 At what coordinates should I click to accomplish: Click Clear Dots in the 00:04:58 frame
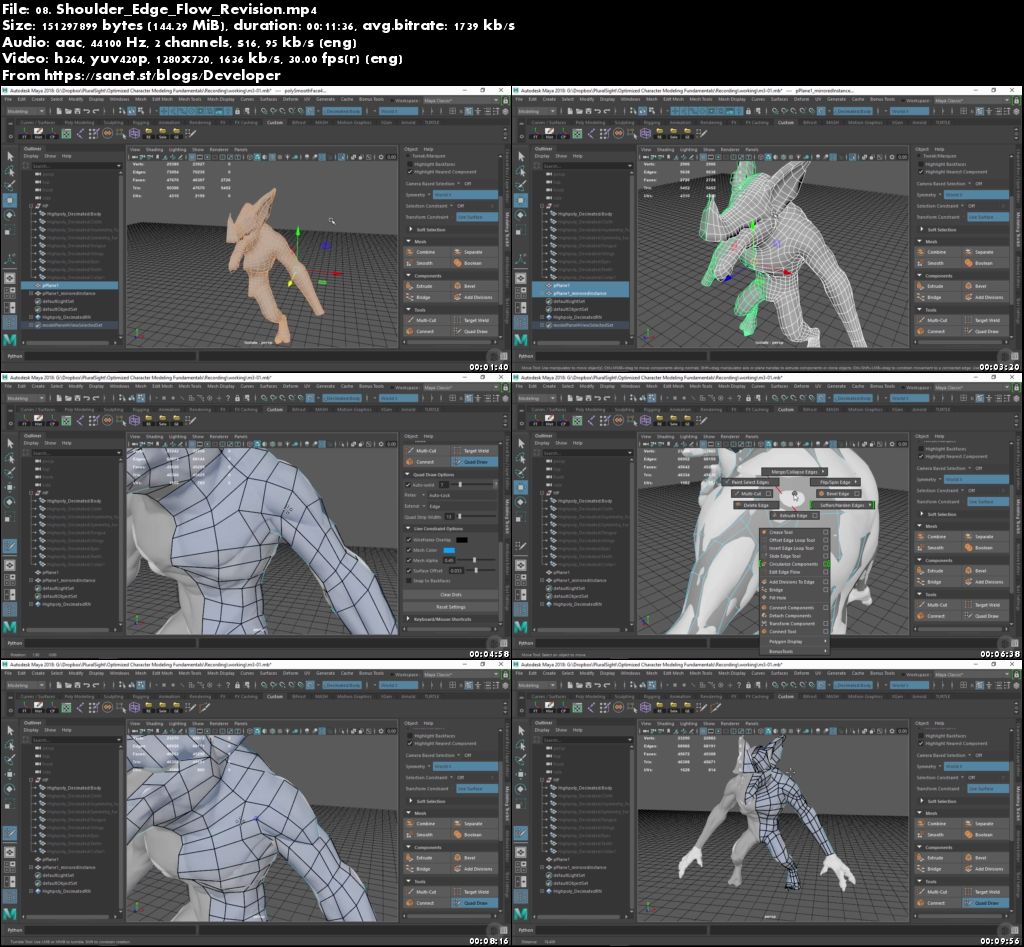pos(451,595)
